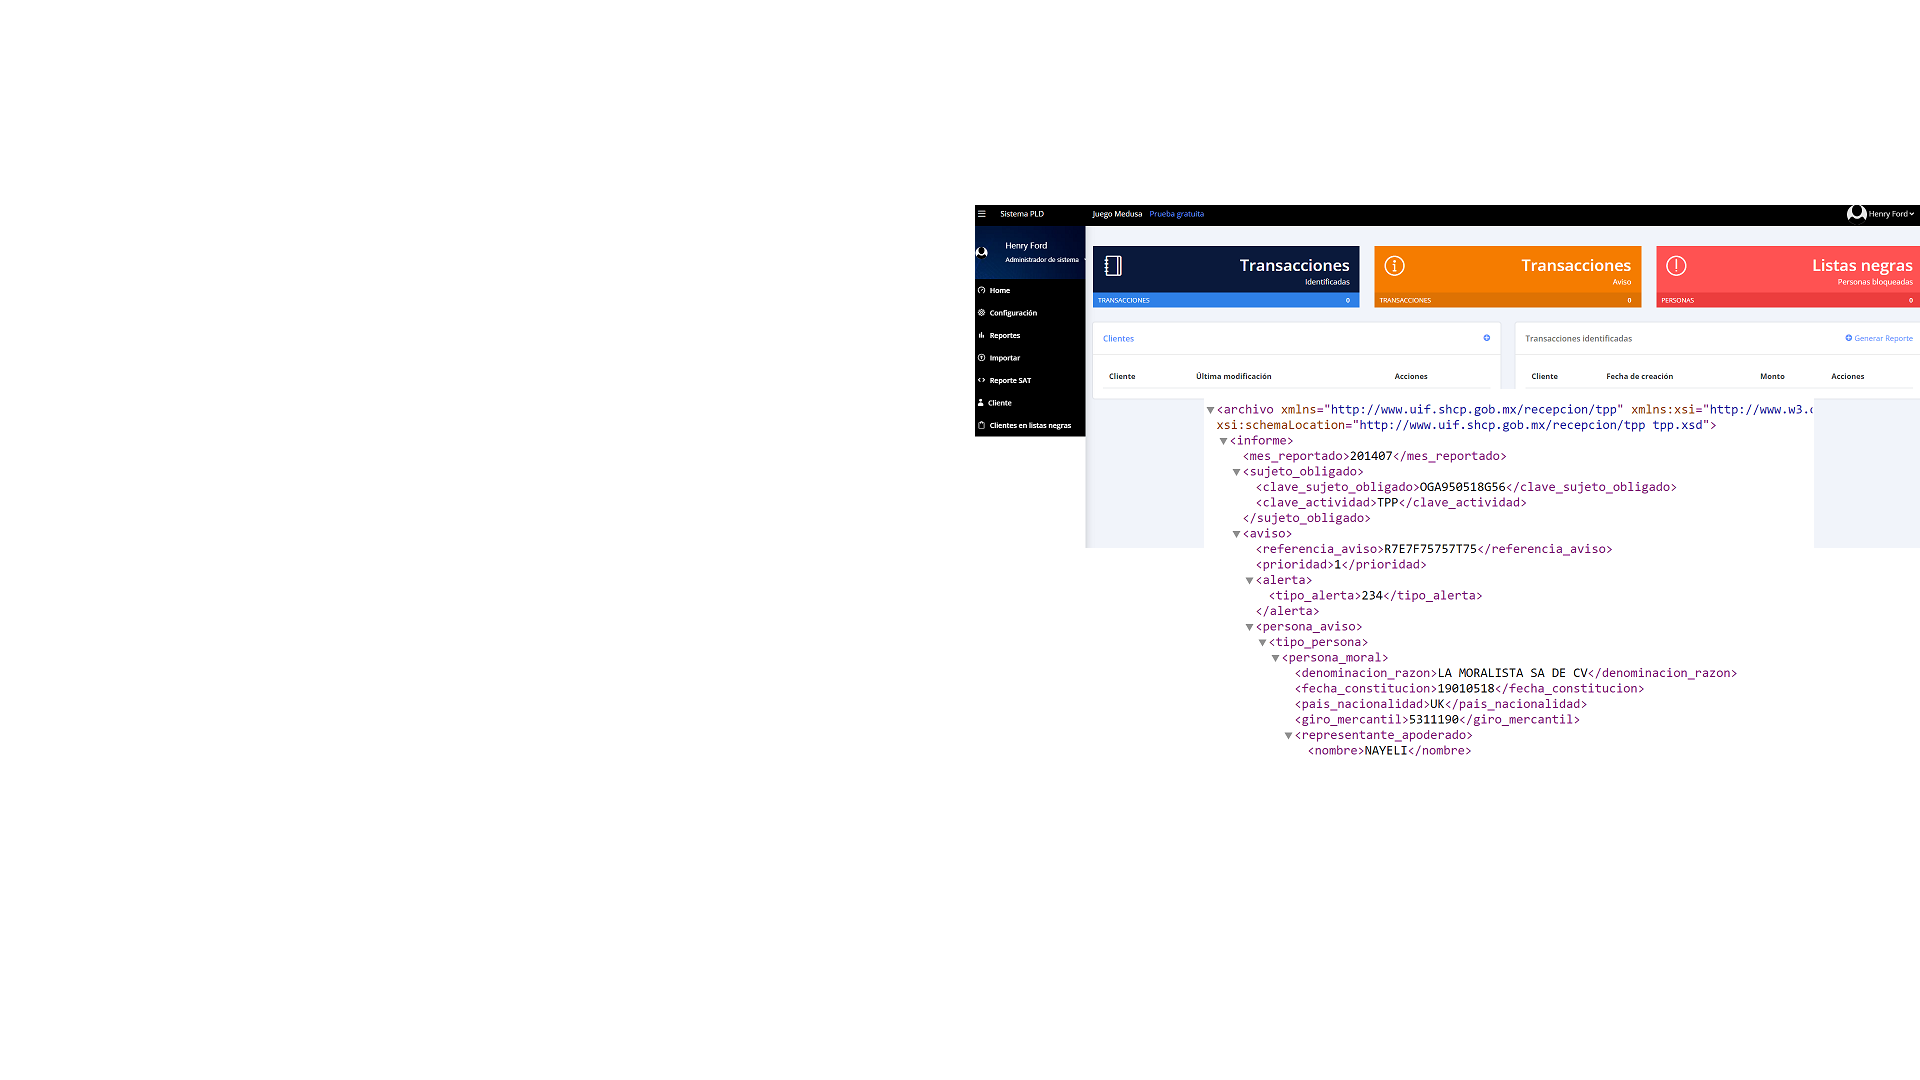This screenshot has height=1080, width=1920.
Task: Collapse the alerta XML node
Action: (1249, 580)
